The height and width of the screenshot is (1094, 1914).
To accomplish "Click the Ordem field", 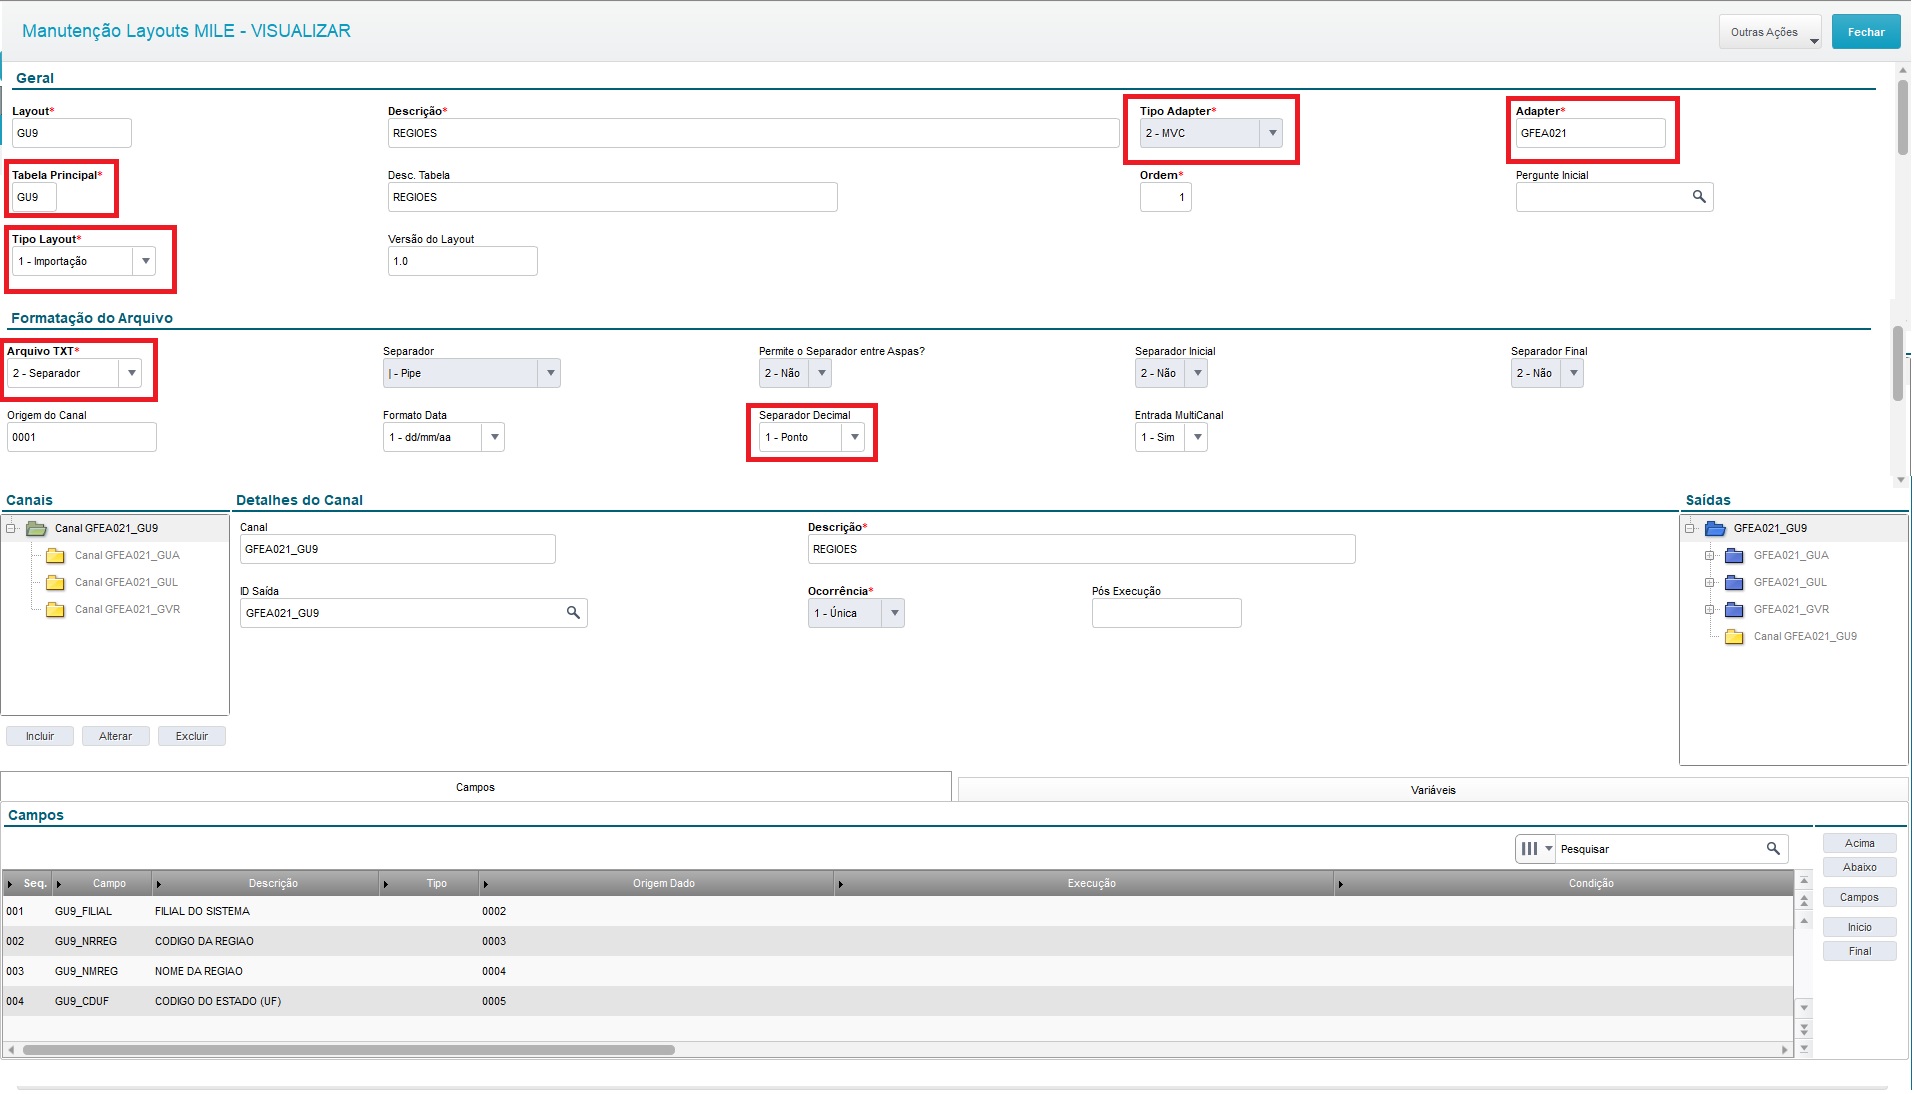I will pos(1166,197).
